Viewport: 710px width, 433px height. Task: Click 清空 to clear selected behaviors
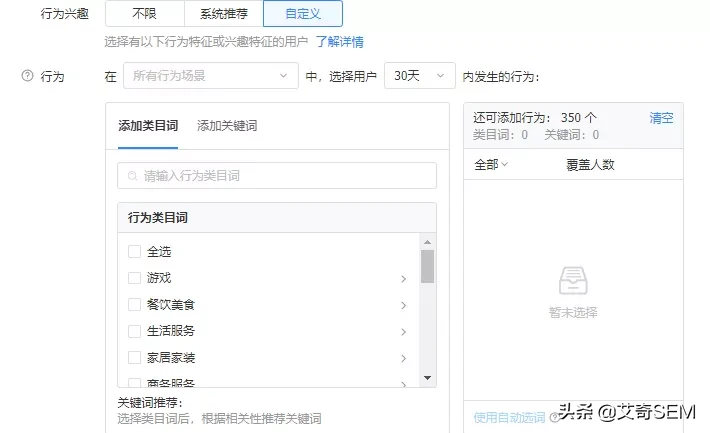coord(661,118)
